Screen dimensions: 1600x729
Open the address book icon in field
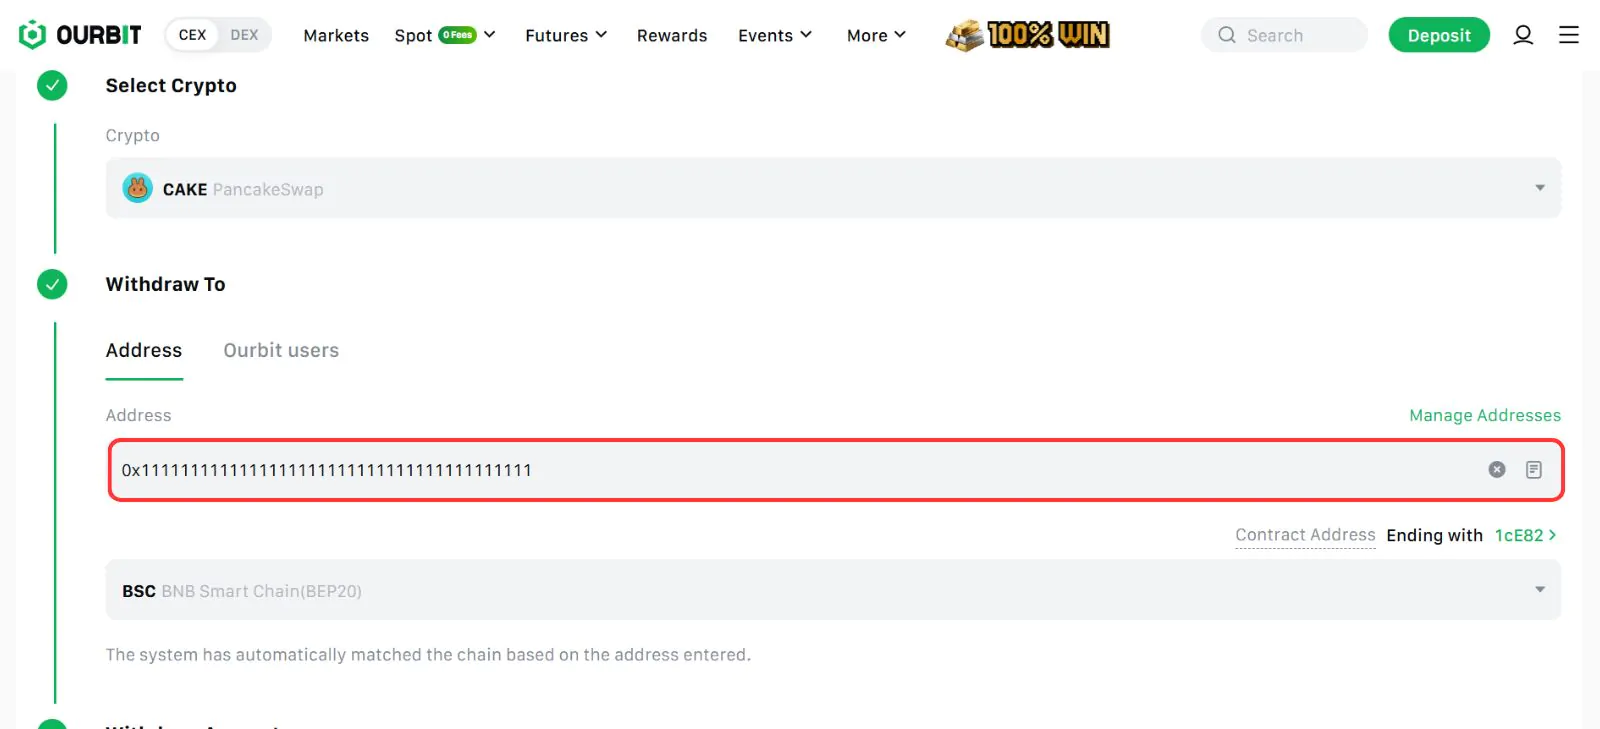(1533, 470)
